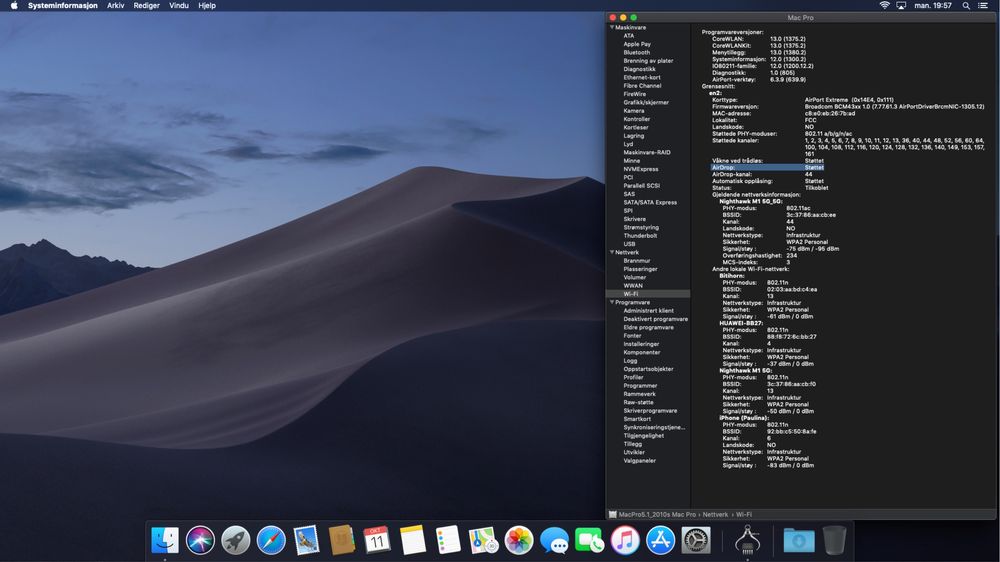Open the Systeminformasjon menu

click(62, 5)
